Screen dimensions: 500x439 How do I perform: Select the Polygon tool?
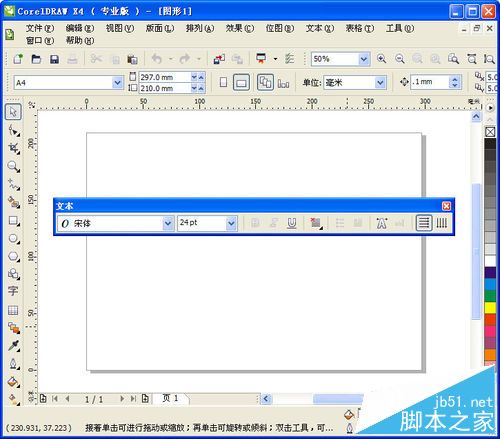point(13,256)
